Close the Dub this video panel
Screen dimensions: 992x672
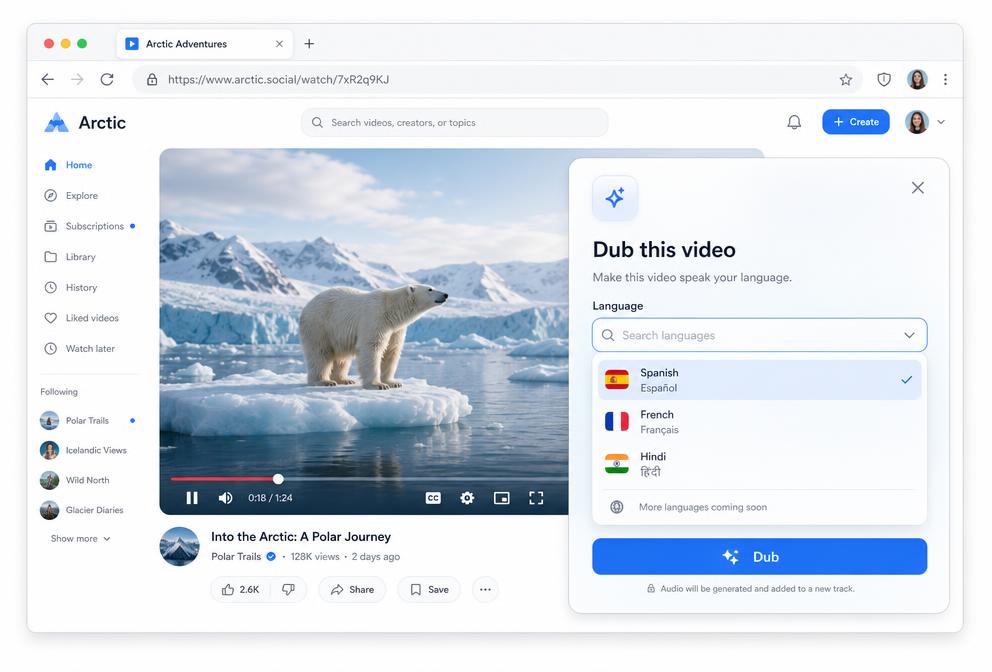click(917, 187)
